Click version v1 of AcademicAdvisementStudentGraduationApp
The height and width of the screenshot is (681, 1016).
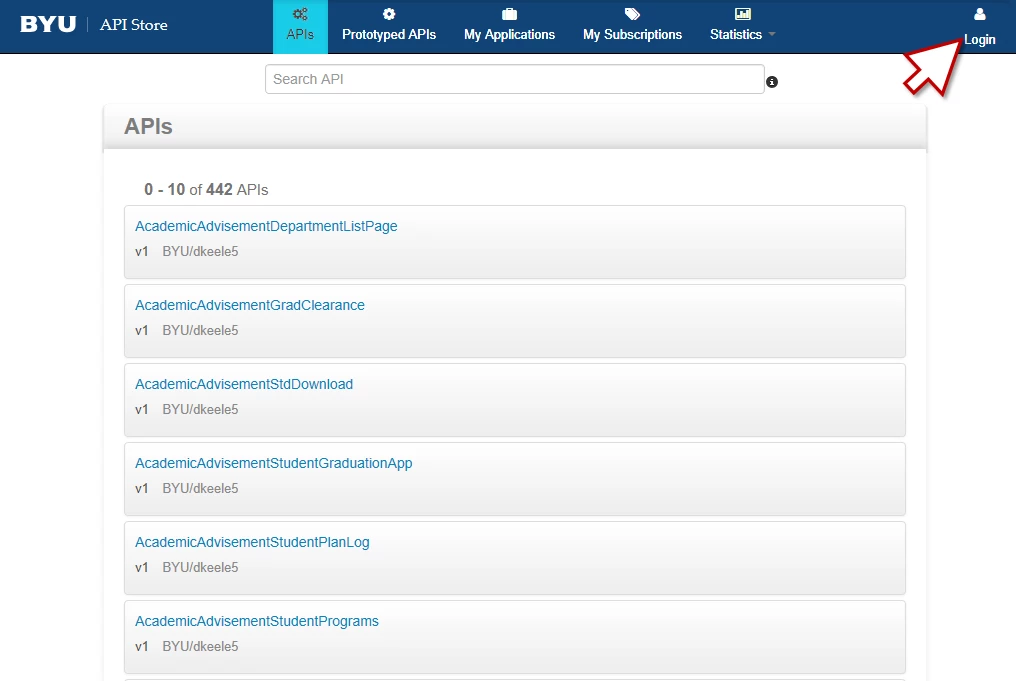[x=142, y=489]
